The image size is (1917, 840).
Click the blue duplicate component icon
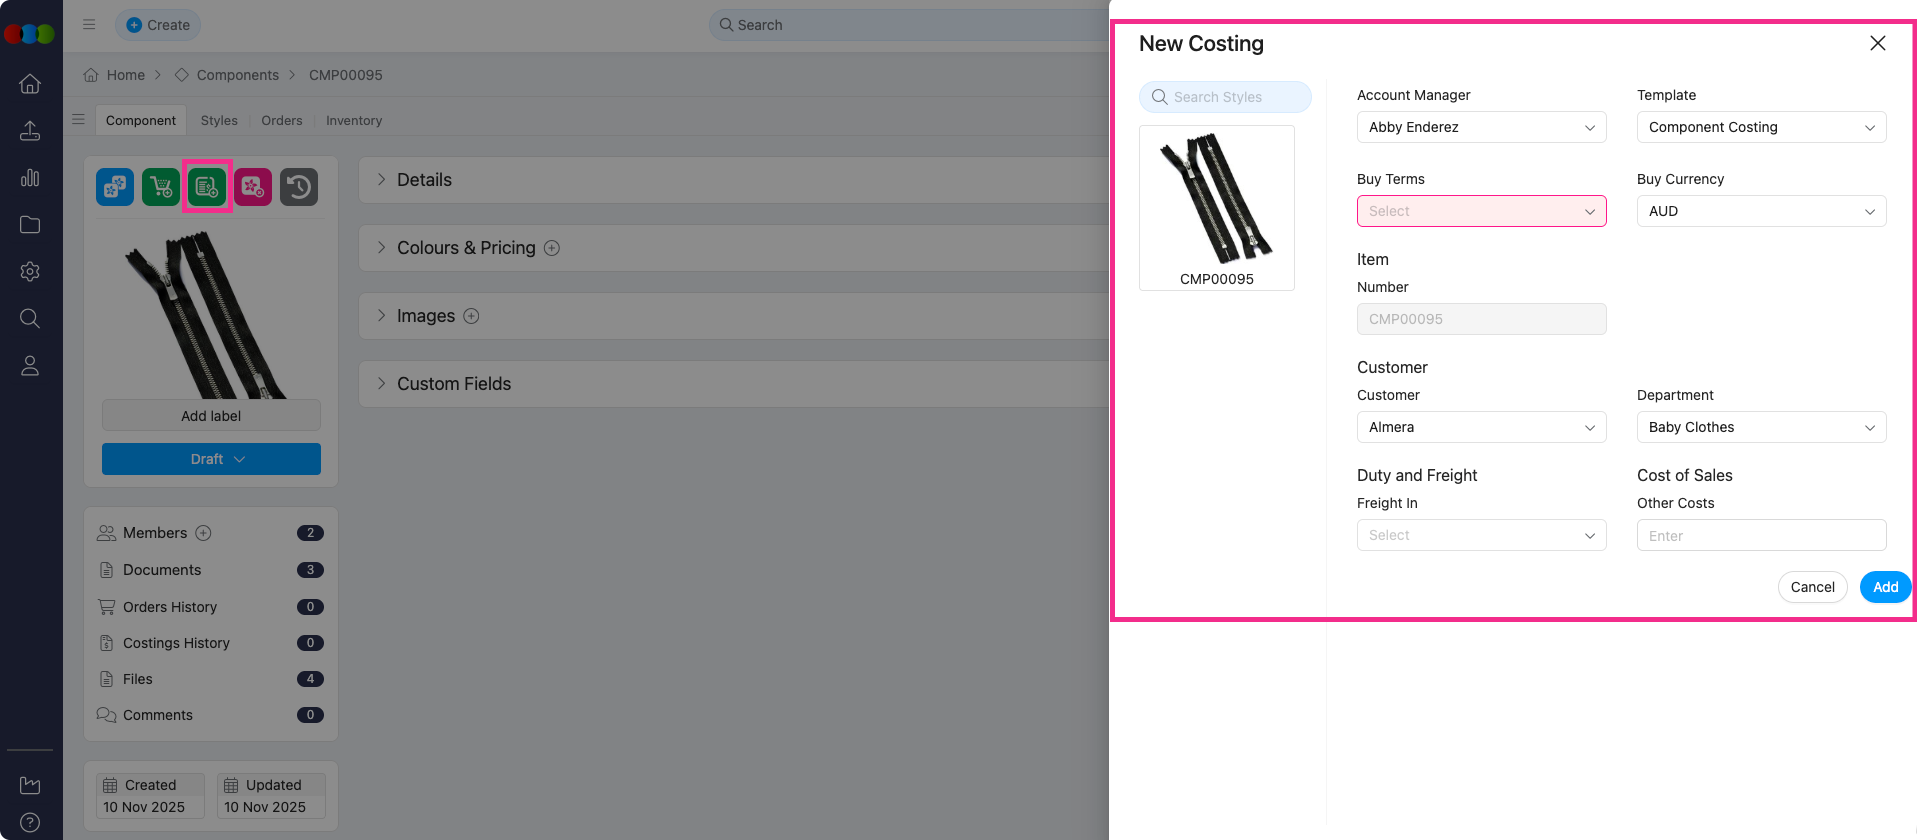coord(115,187)
